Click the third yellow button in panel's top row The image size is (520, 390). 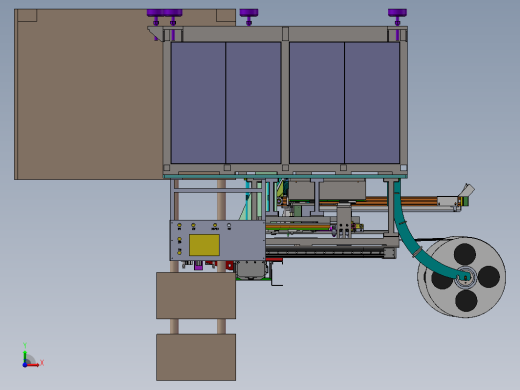(x=215, y=226)
